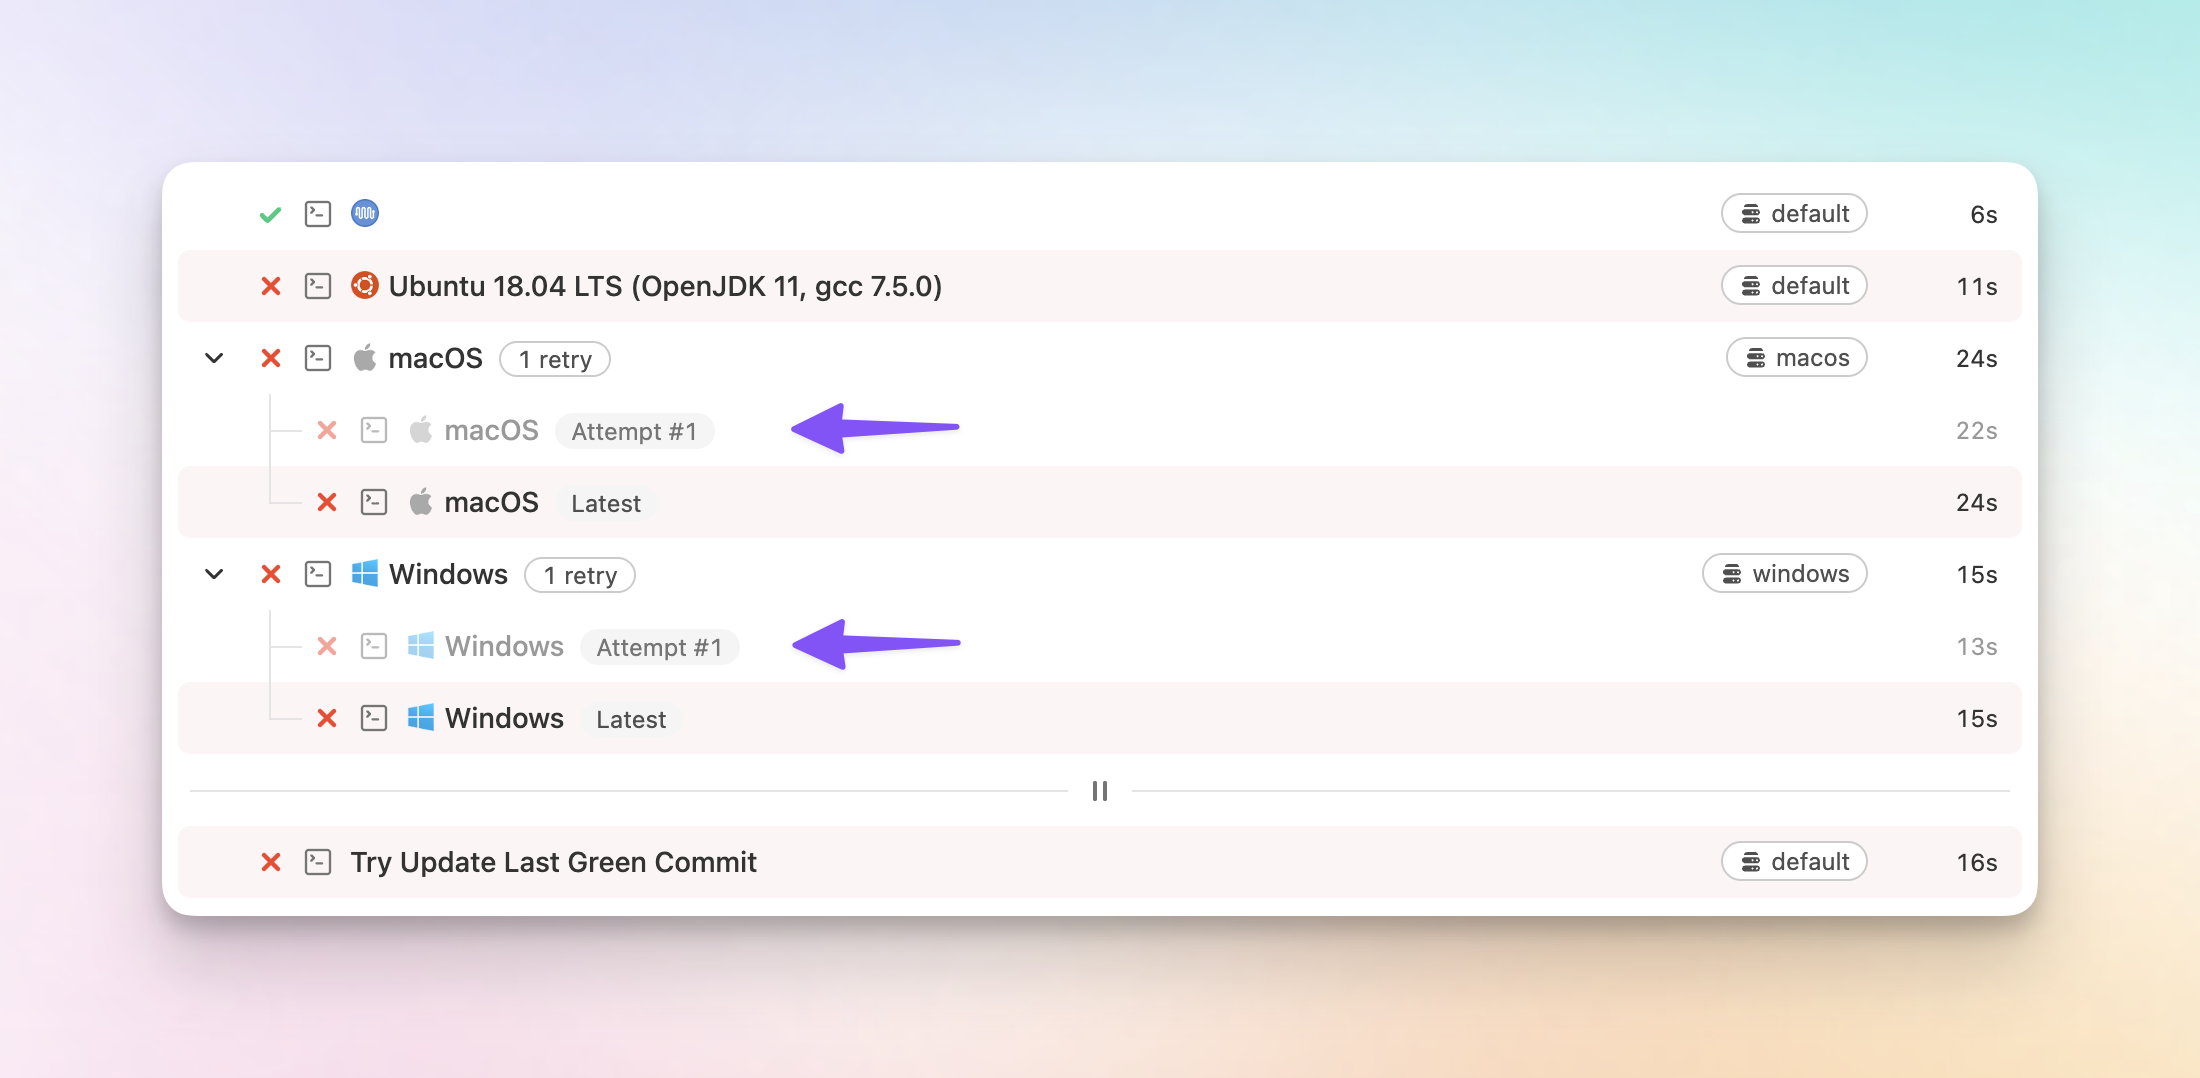Click the Windows logo on the Windows parent row
Image resolution: width=2200 pixels, height=1078 pixels.
(x=365, y=573)
